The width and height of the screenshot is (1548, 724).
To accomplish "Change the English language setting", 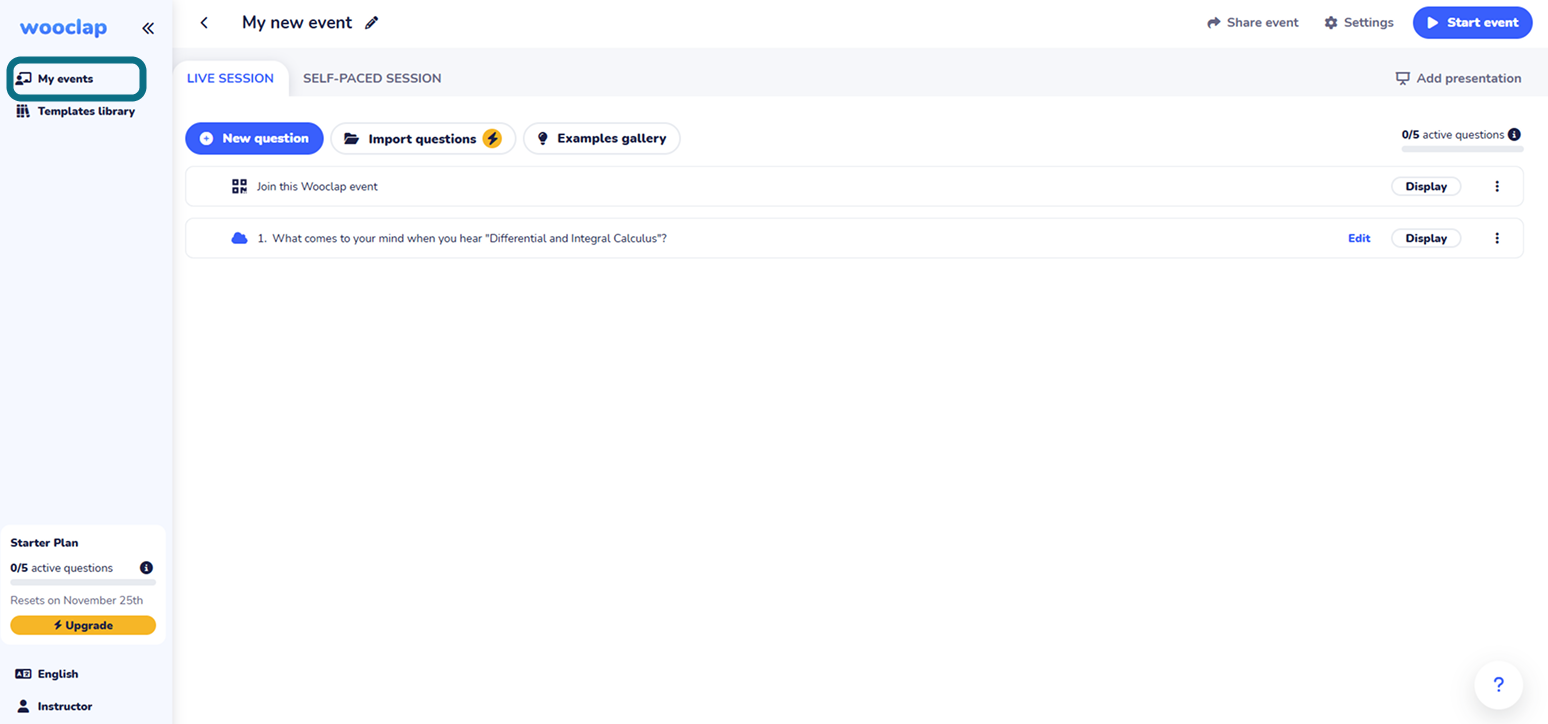I will tap(47, 674).
